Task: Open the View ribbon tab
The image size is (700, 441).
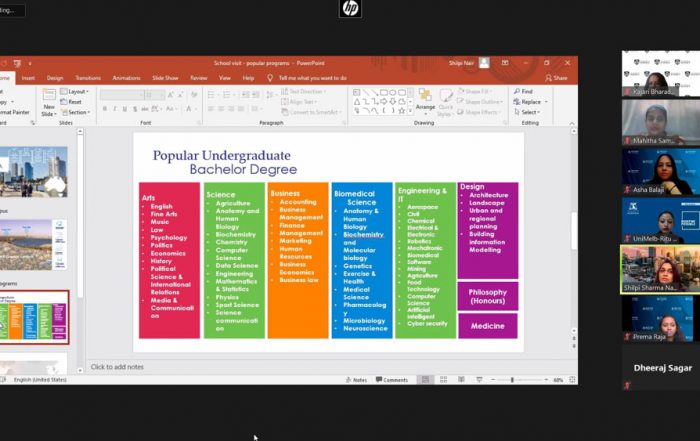Action: (x=225, y=78)
